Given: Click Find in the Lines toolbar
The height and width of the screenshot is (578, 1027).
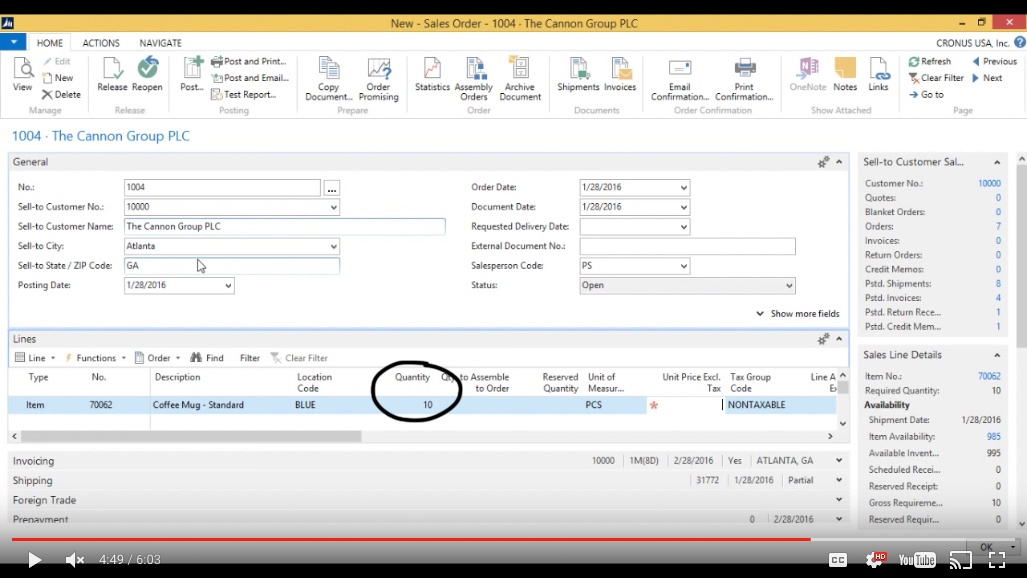Looking at the screenshot, I should point(207,358).
